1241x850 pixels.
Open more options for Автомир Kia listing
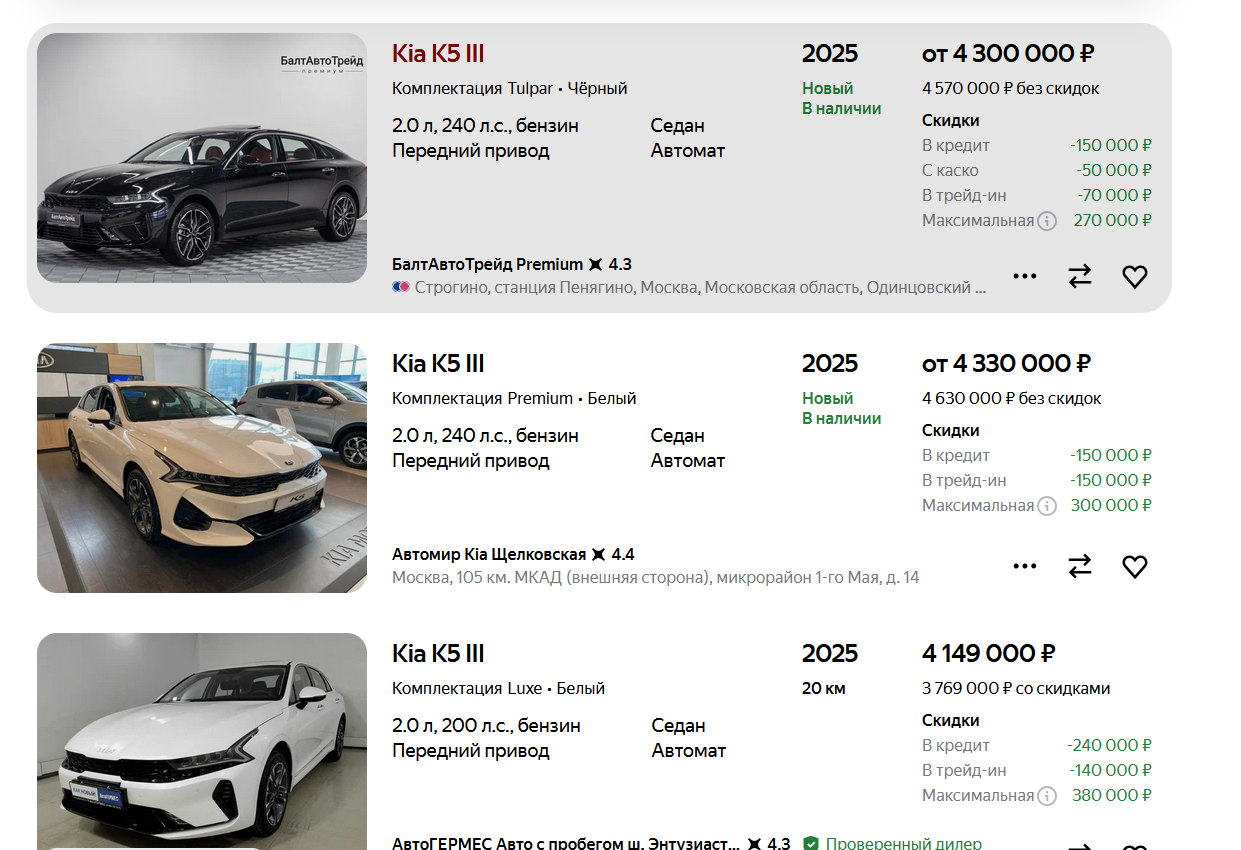pos(1025,567)
